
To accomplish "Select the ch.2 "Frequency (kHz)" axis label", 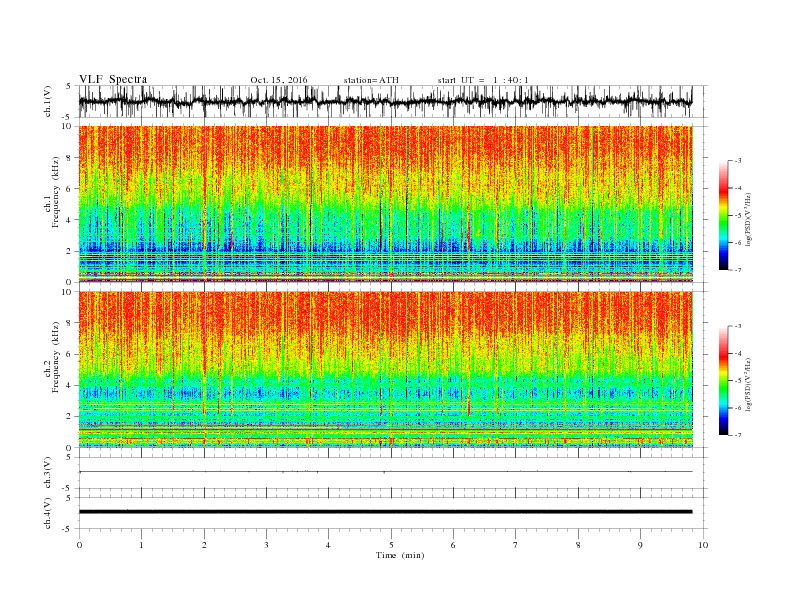I will (56, 356).
